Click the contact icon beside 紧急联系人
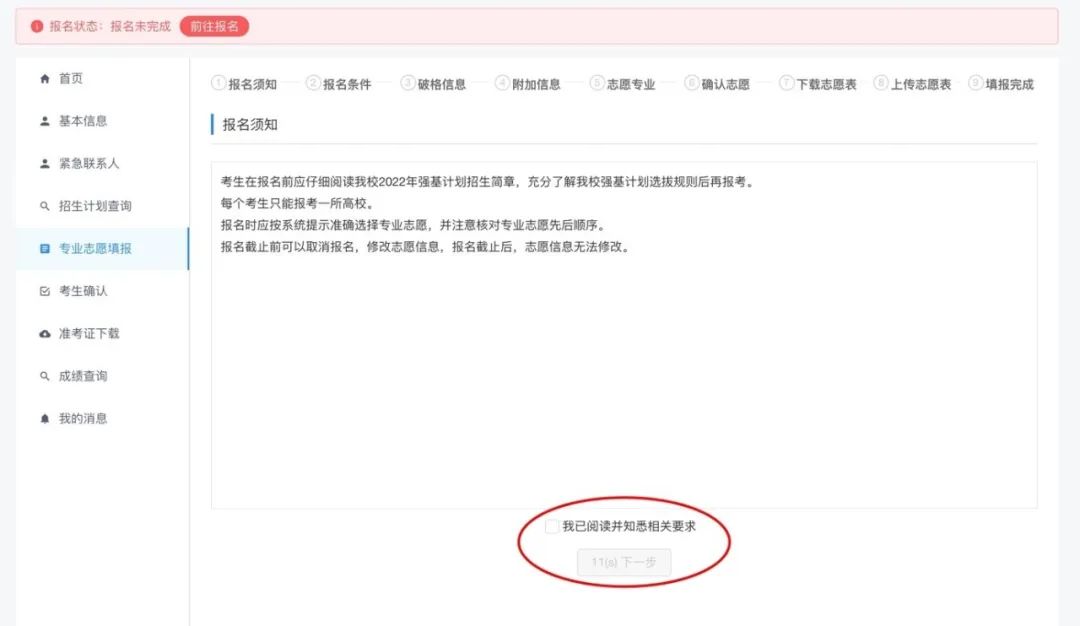The width and height of the screenshot is (1080, 626). click(43, 163)
